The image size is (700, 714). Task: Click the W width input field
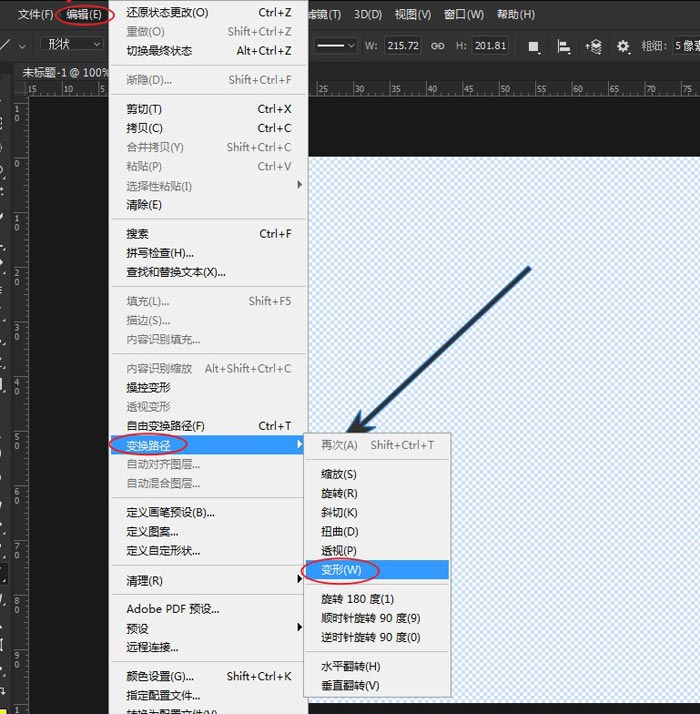[x=403, y=46]
